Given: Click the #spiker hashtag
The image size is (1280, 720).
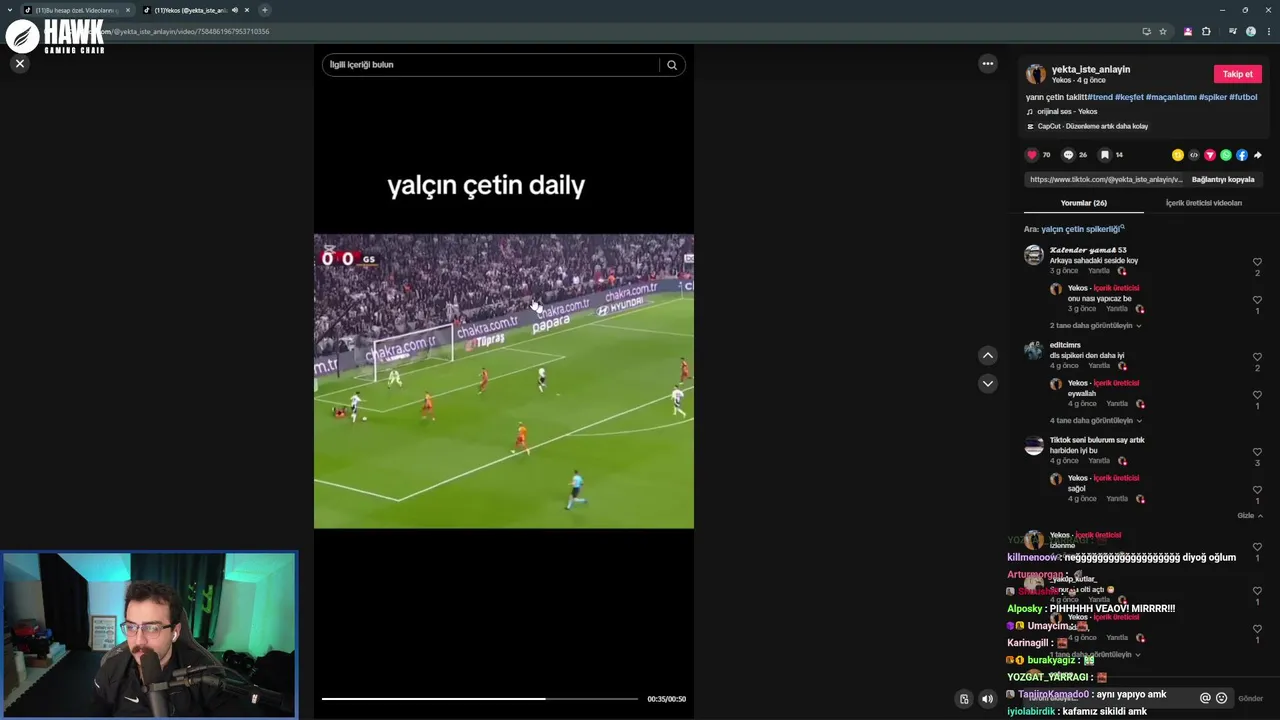Looking at the screenshot, I should tap(1213, 97).
